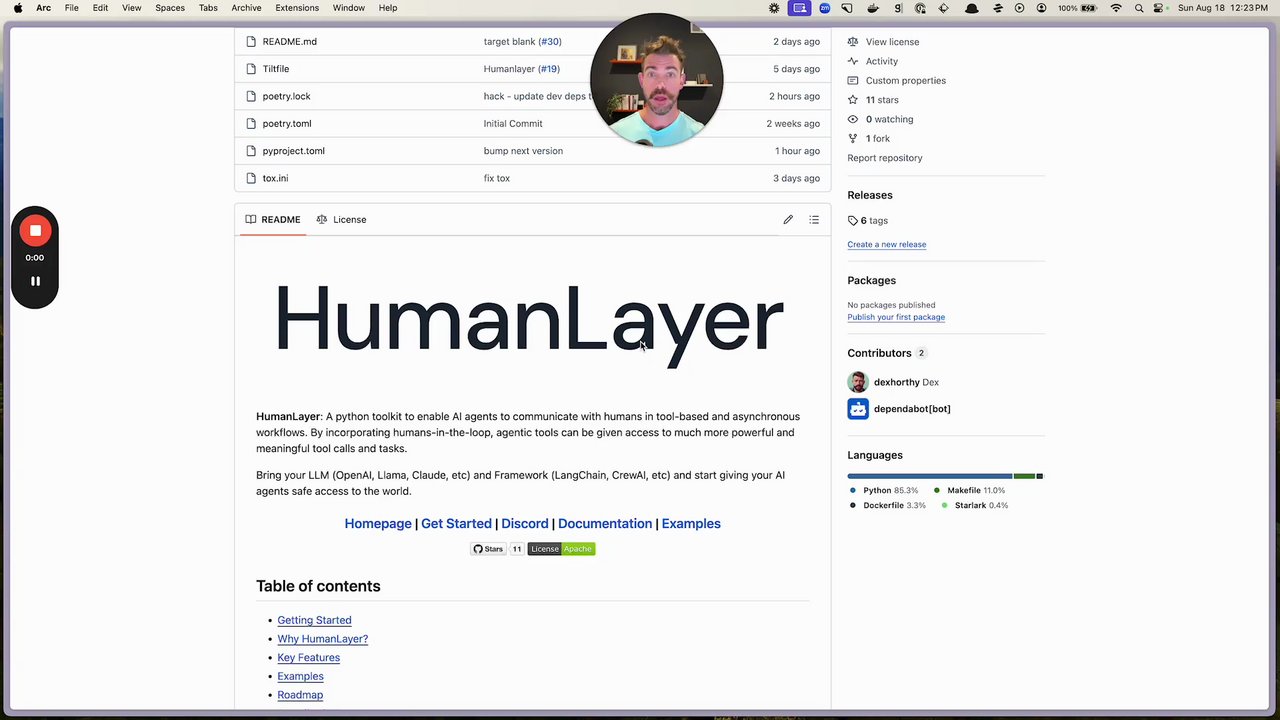Click the star icon beside 11 stars
The height and width of the screenshot is (720, 1280).
coord(853,100)
